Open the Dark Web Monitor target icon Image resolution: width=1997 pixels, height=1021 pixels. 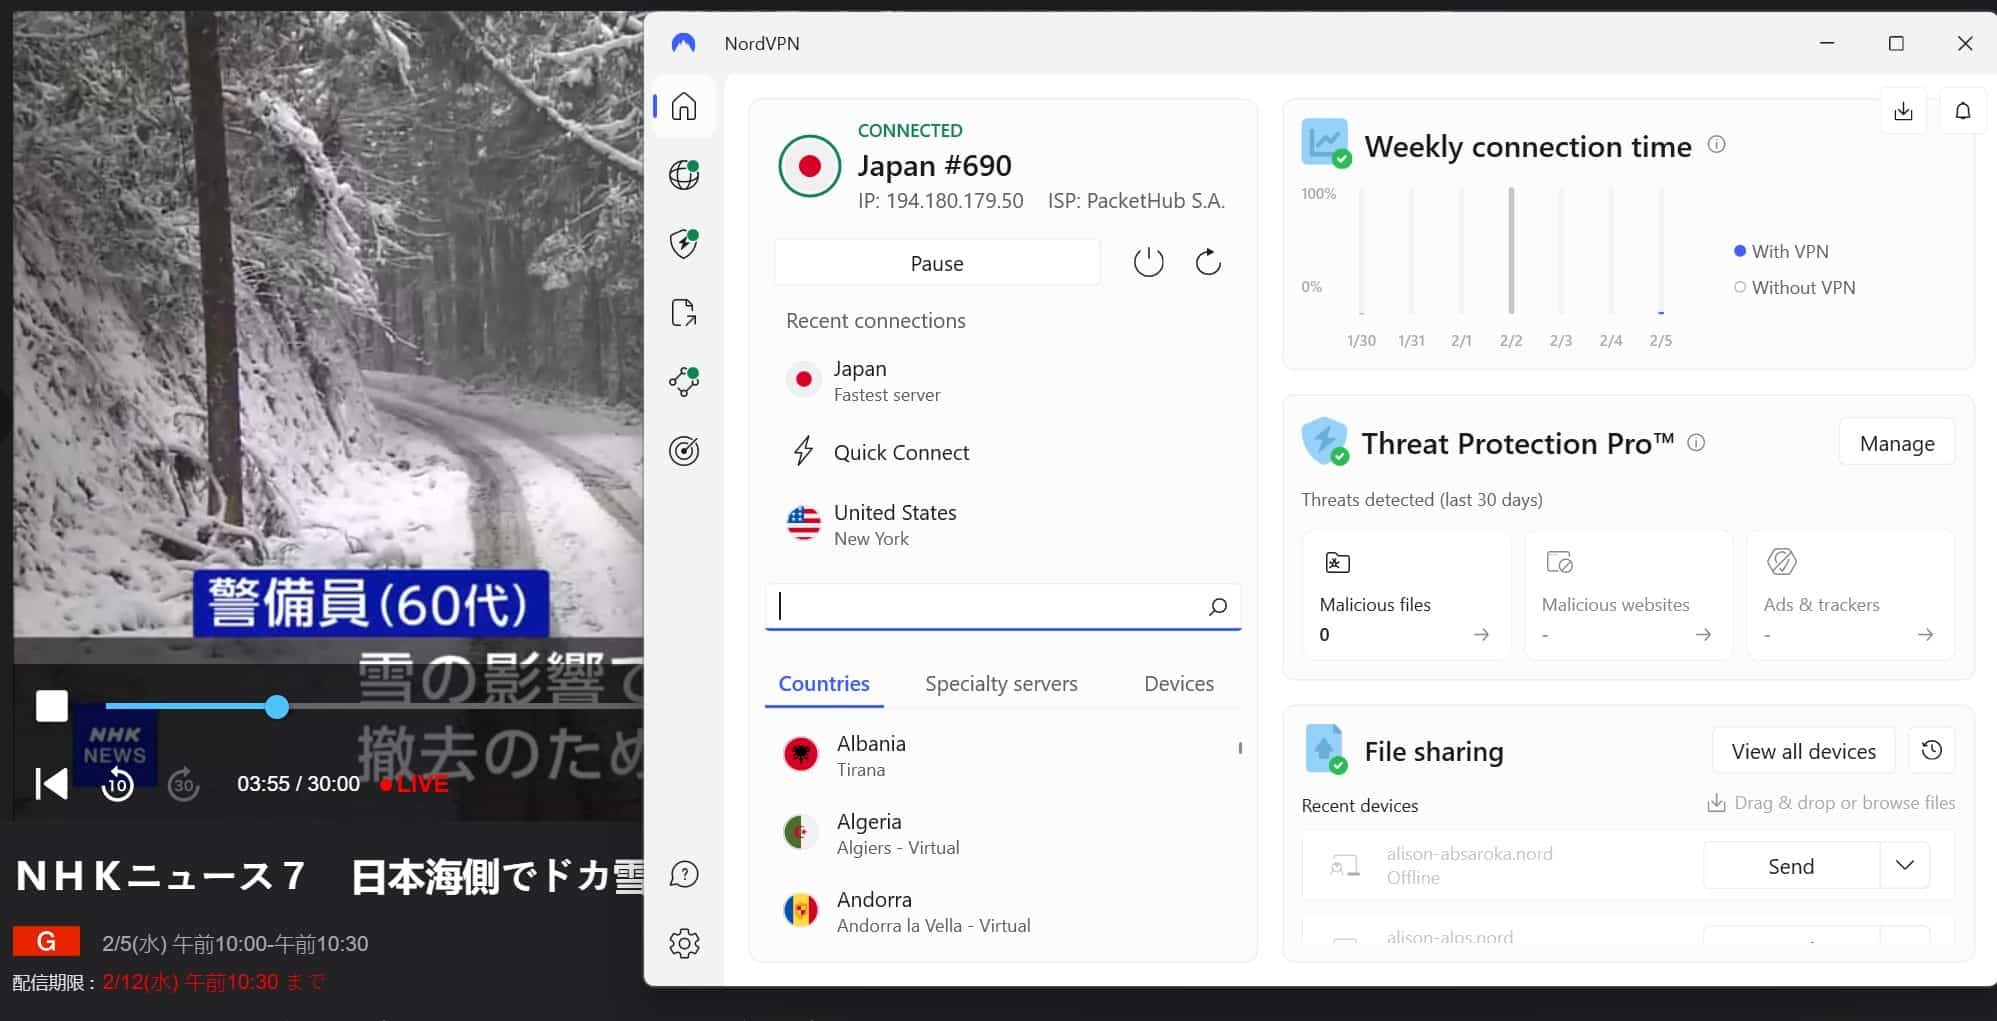point(684,451)
